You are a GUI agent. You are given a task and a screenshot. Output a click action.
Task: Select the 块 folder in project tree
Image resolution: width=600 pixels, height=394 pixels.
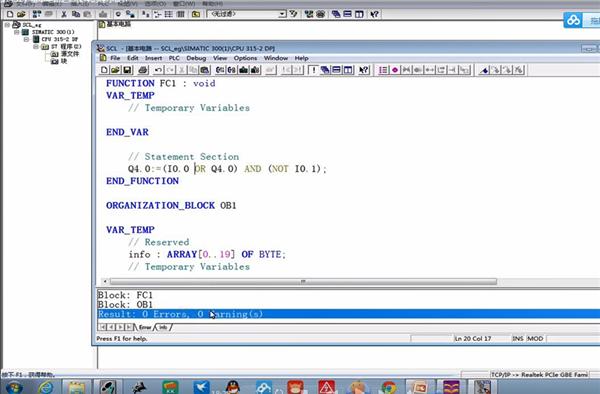click(59, 61)
